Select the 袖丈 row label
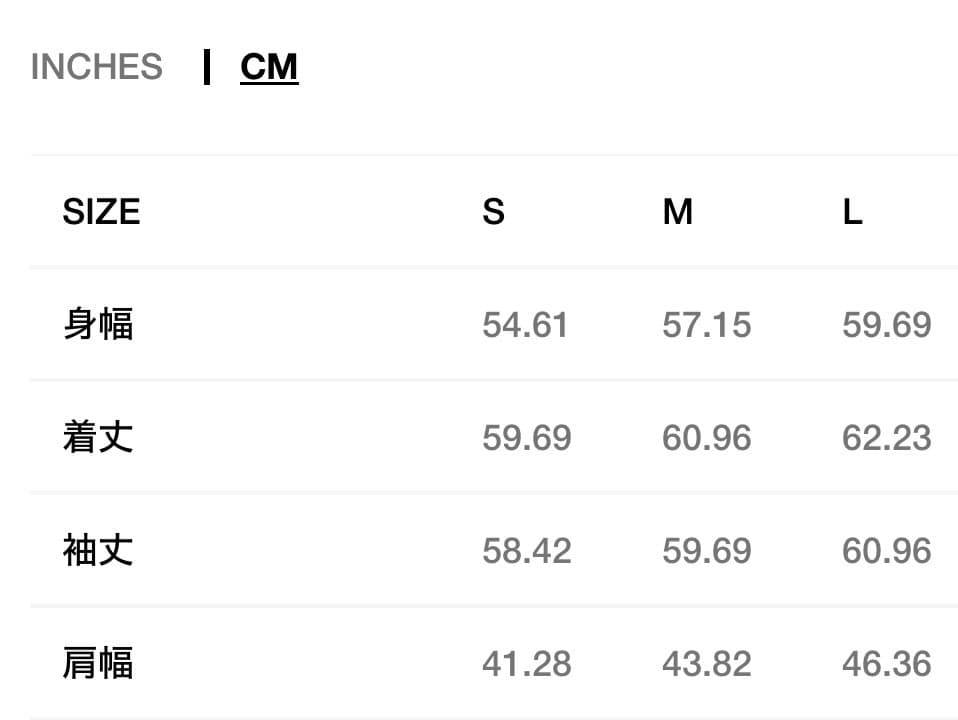 point(98,551)
